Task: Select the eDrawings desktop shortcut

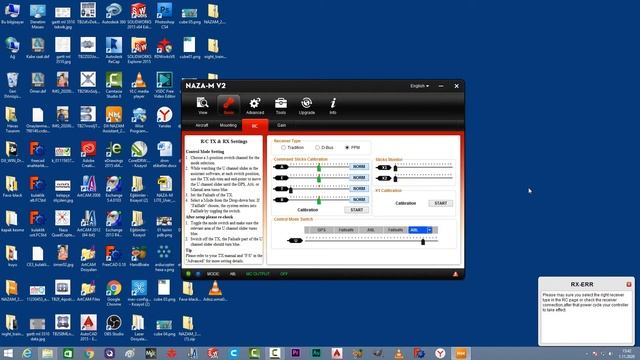Action: pos(113,154)
